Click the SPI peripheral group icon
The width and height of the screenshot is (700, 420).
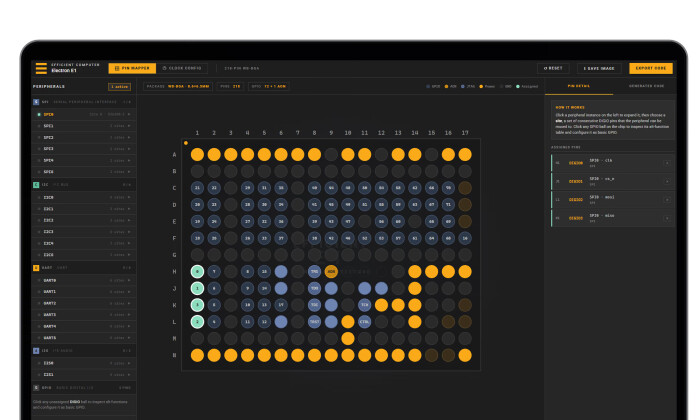(36, 102)
